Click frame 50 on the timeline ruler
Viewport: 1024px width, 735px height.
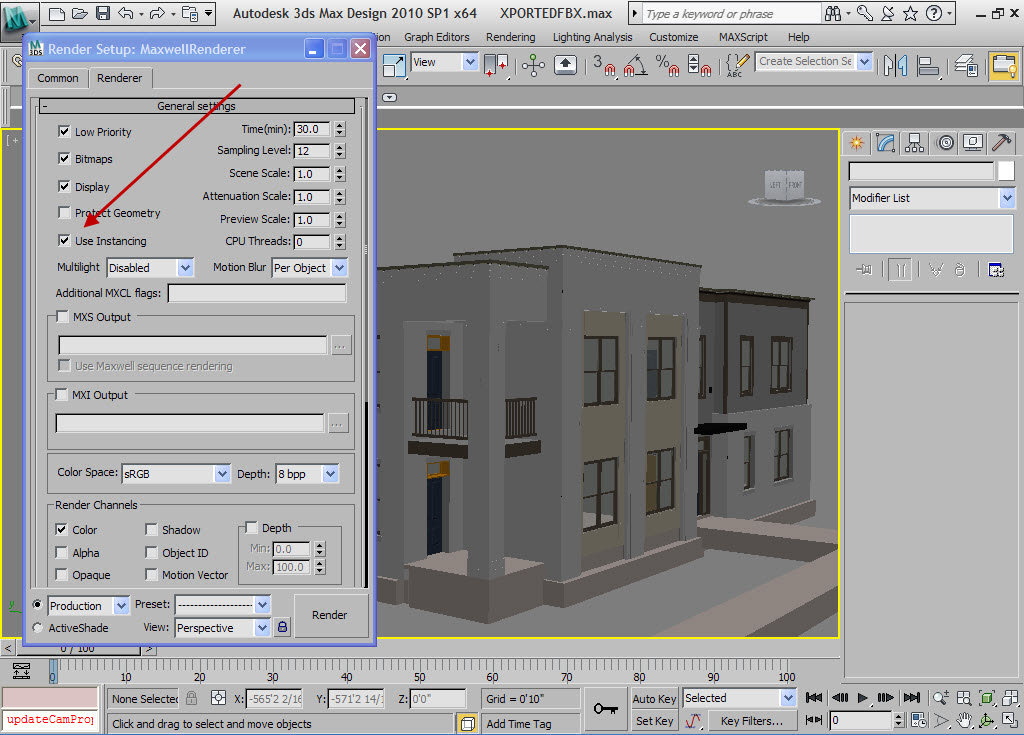pyautogui.click(x=420, y=670)
